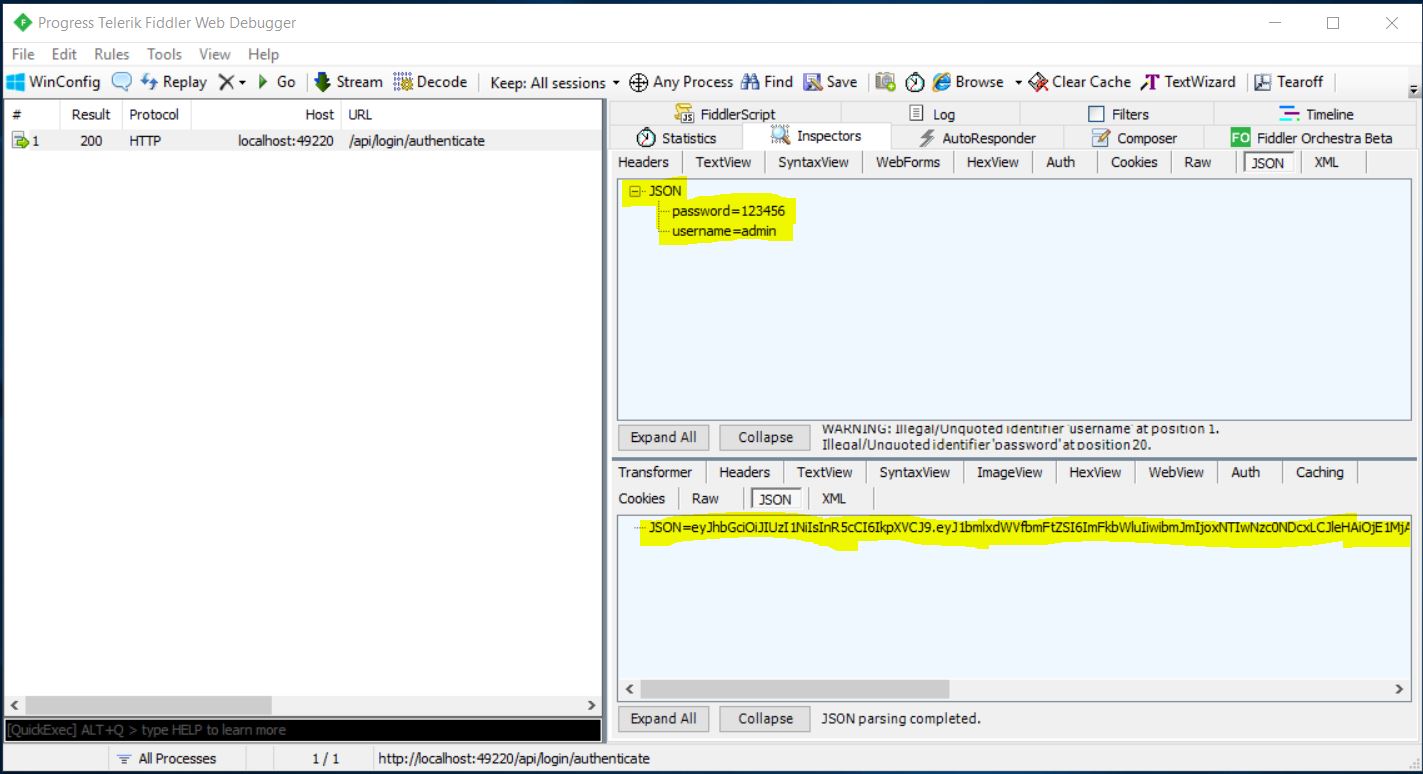Click the comment speech-bubble icon

coord(121,82)
